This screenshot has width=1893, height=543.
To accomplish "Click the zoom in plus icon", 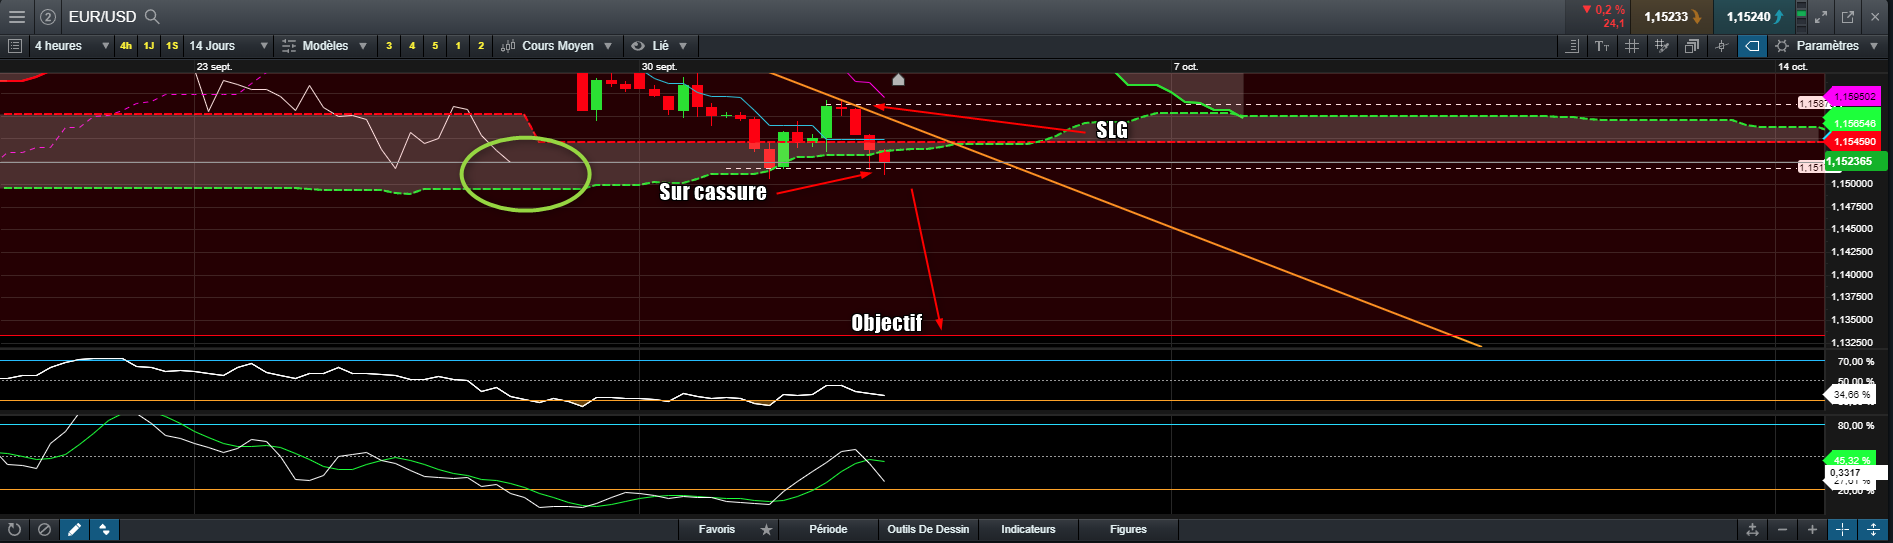I will [x=1812, y=530].
